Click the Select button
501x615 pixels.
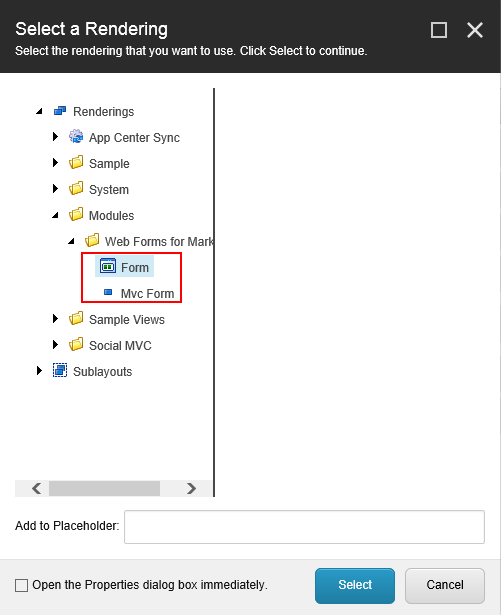coord(355,586)
